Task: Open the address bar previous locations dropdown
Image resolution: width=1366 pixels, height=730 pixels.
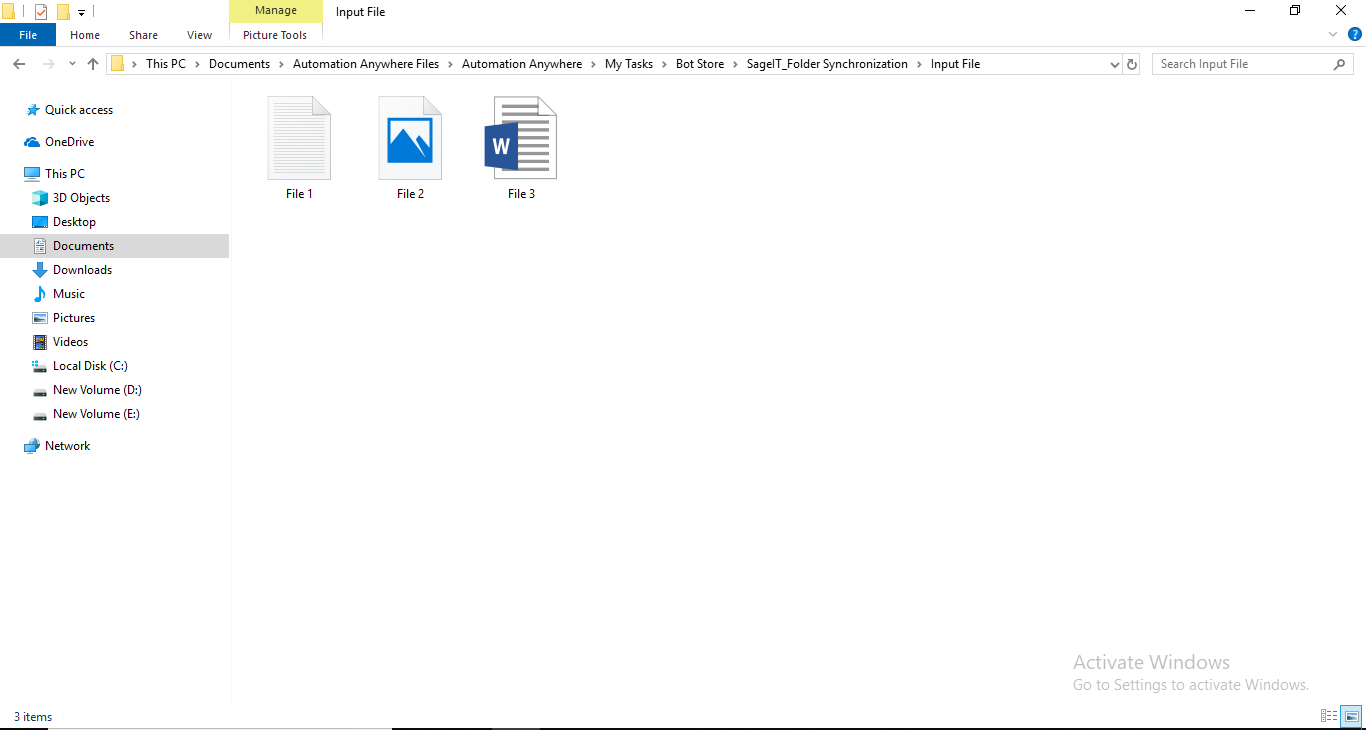Action: 1115,64
